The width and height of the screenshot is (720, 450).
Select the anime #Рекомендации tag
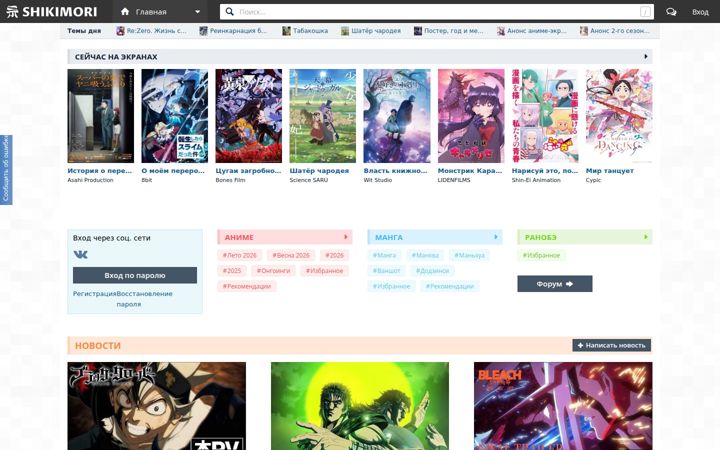pyautogui.click(x=247, y=286)
